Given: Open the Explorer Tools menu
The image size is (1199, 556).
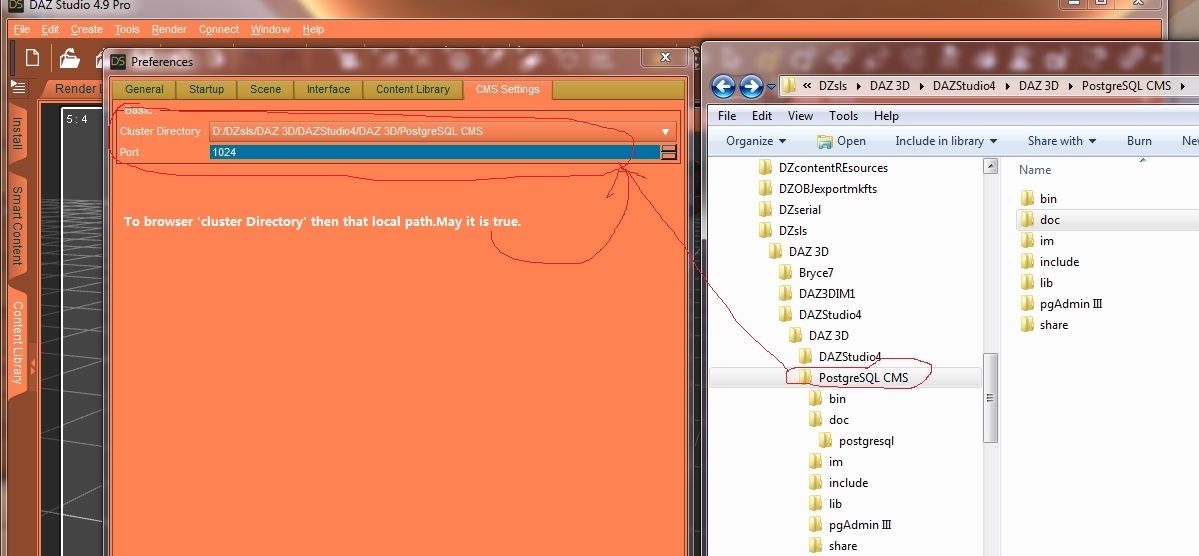Looking at the screenshot, I should (843, 115).
